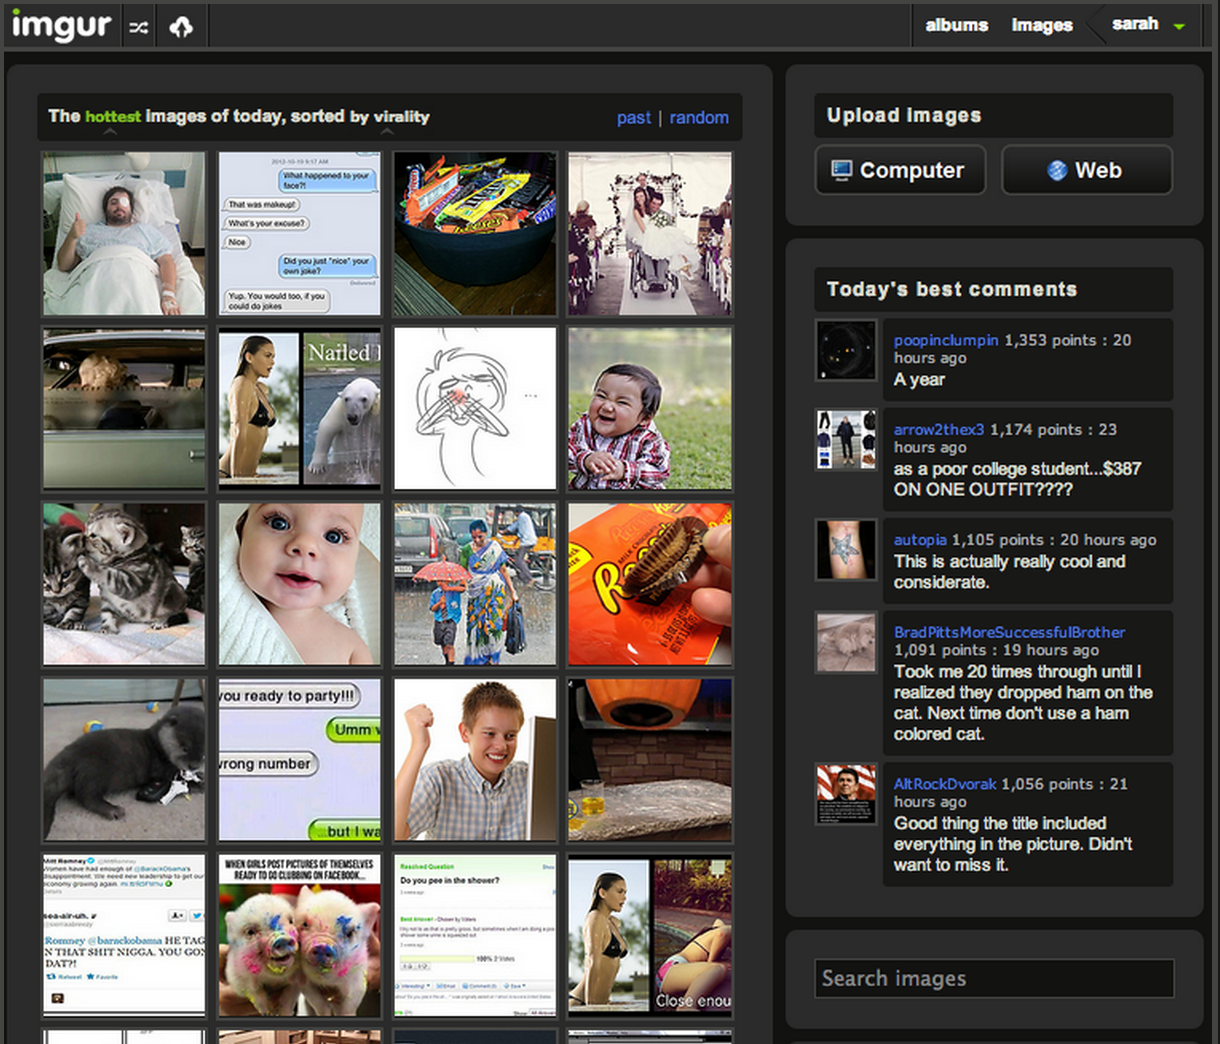Upload images from Computer
This screenshot has height=1044, width=1220.
(x=900, y=170)
